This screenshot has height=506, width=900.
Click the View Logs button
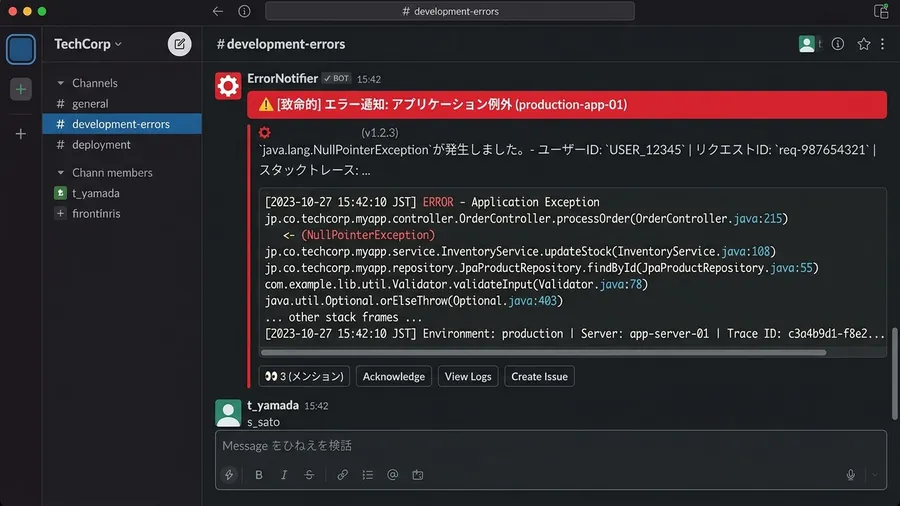coord(468,377)
